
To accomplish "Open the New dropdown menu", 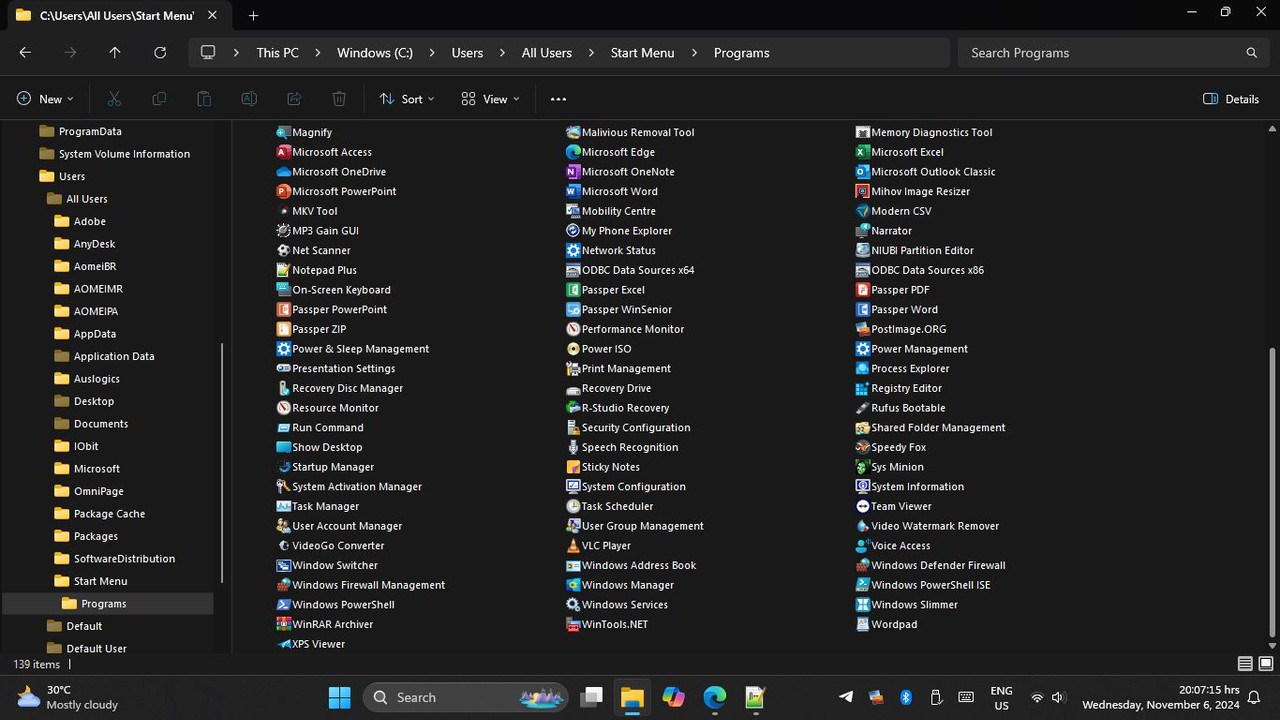I will (45, 99).
